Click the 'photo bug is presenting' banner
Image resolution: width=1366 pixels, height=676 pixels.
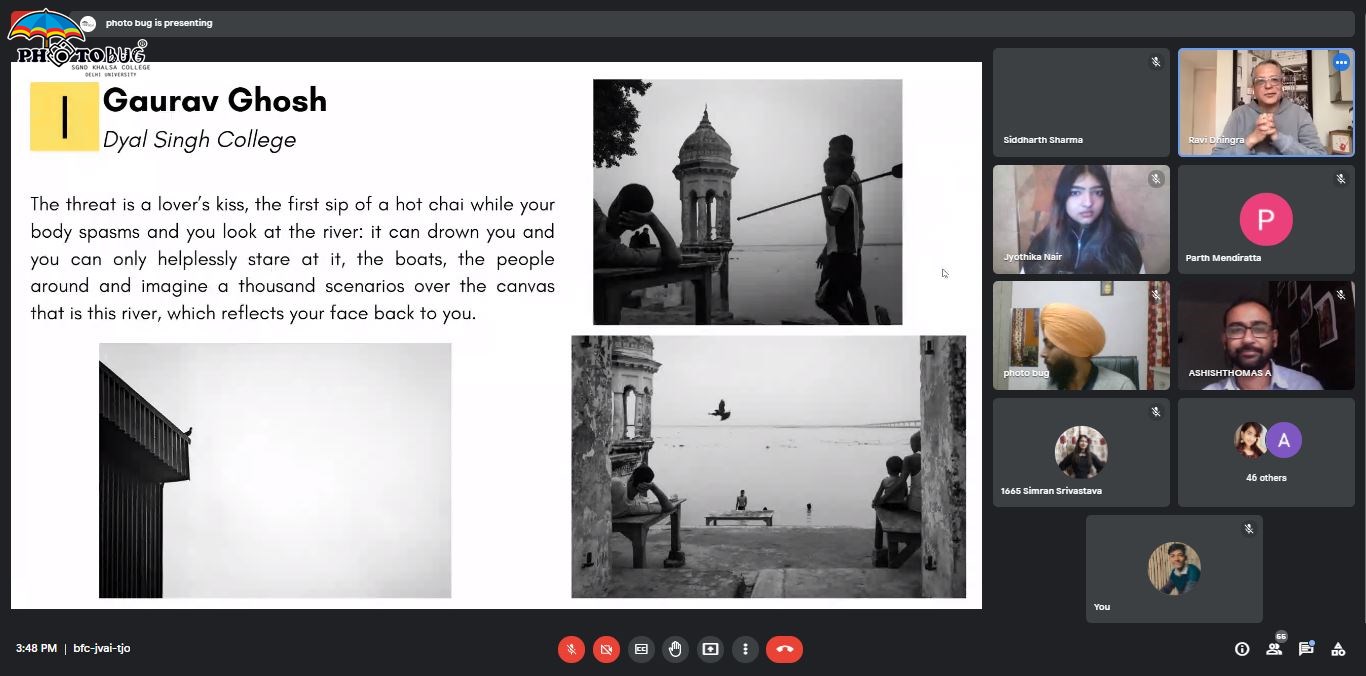pos(159,23)
